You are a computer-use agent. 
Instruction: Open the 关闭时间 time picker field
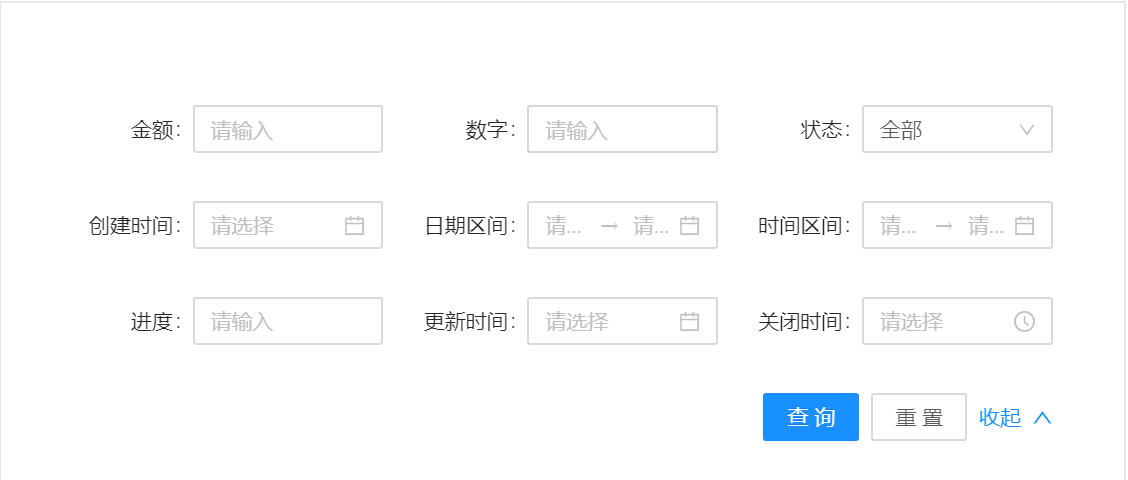pos(958,321)
